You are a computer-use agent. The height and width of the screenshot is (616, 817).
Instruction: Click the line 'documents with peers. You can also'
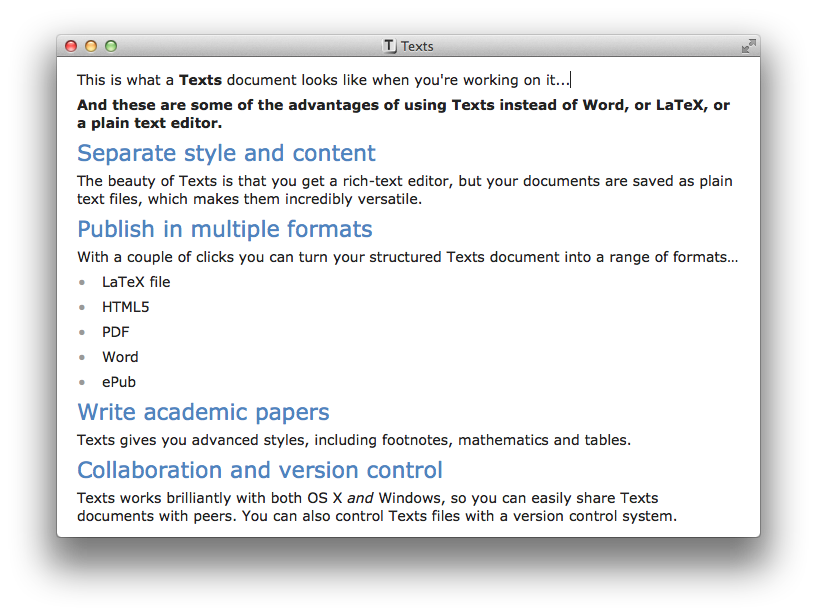[377, 516]
